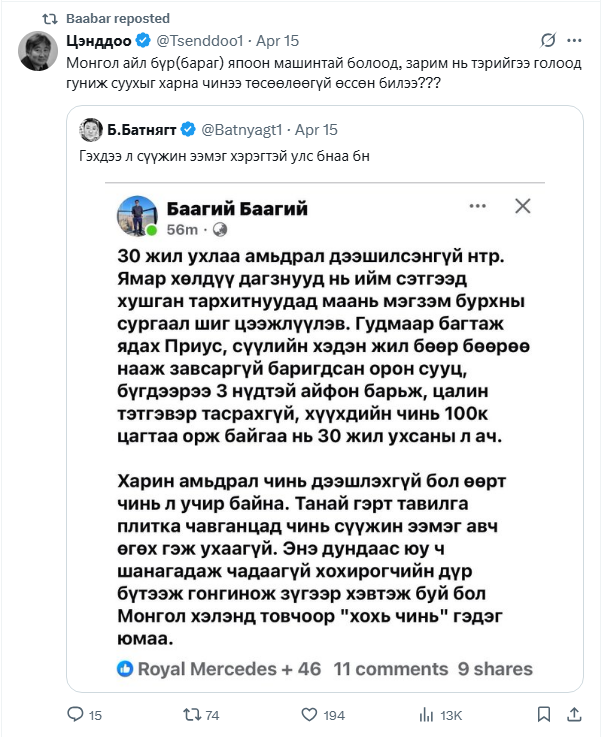Like the tweet using the heart icon
The width and height of the screenshot is (613, 737).
click(323, 715)
